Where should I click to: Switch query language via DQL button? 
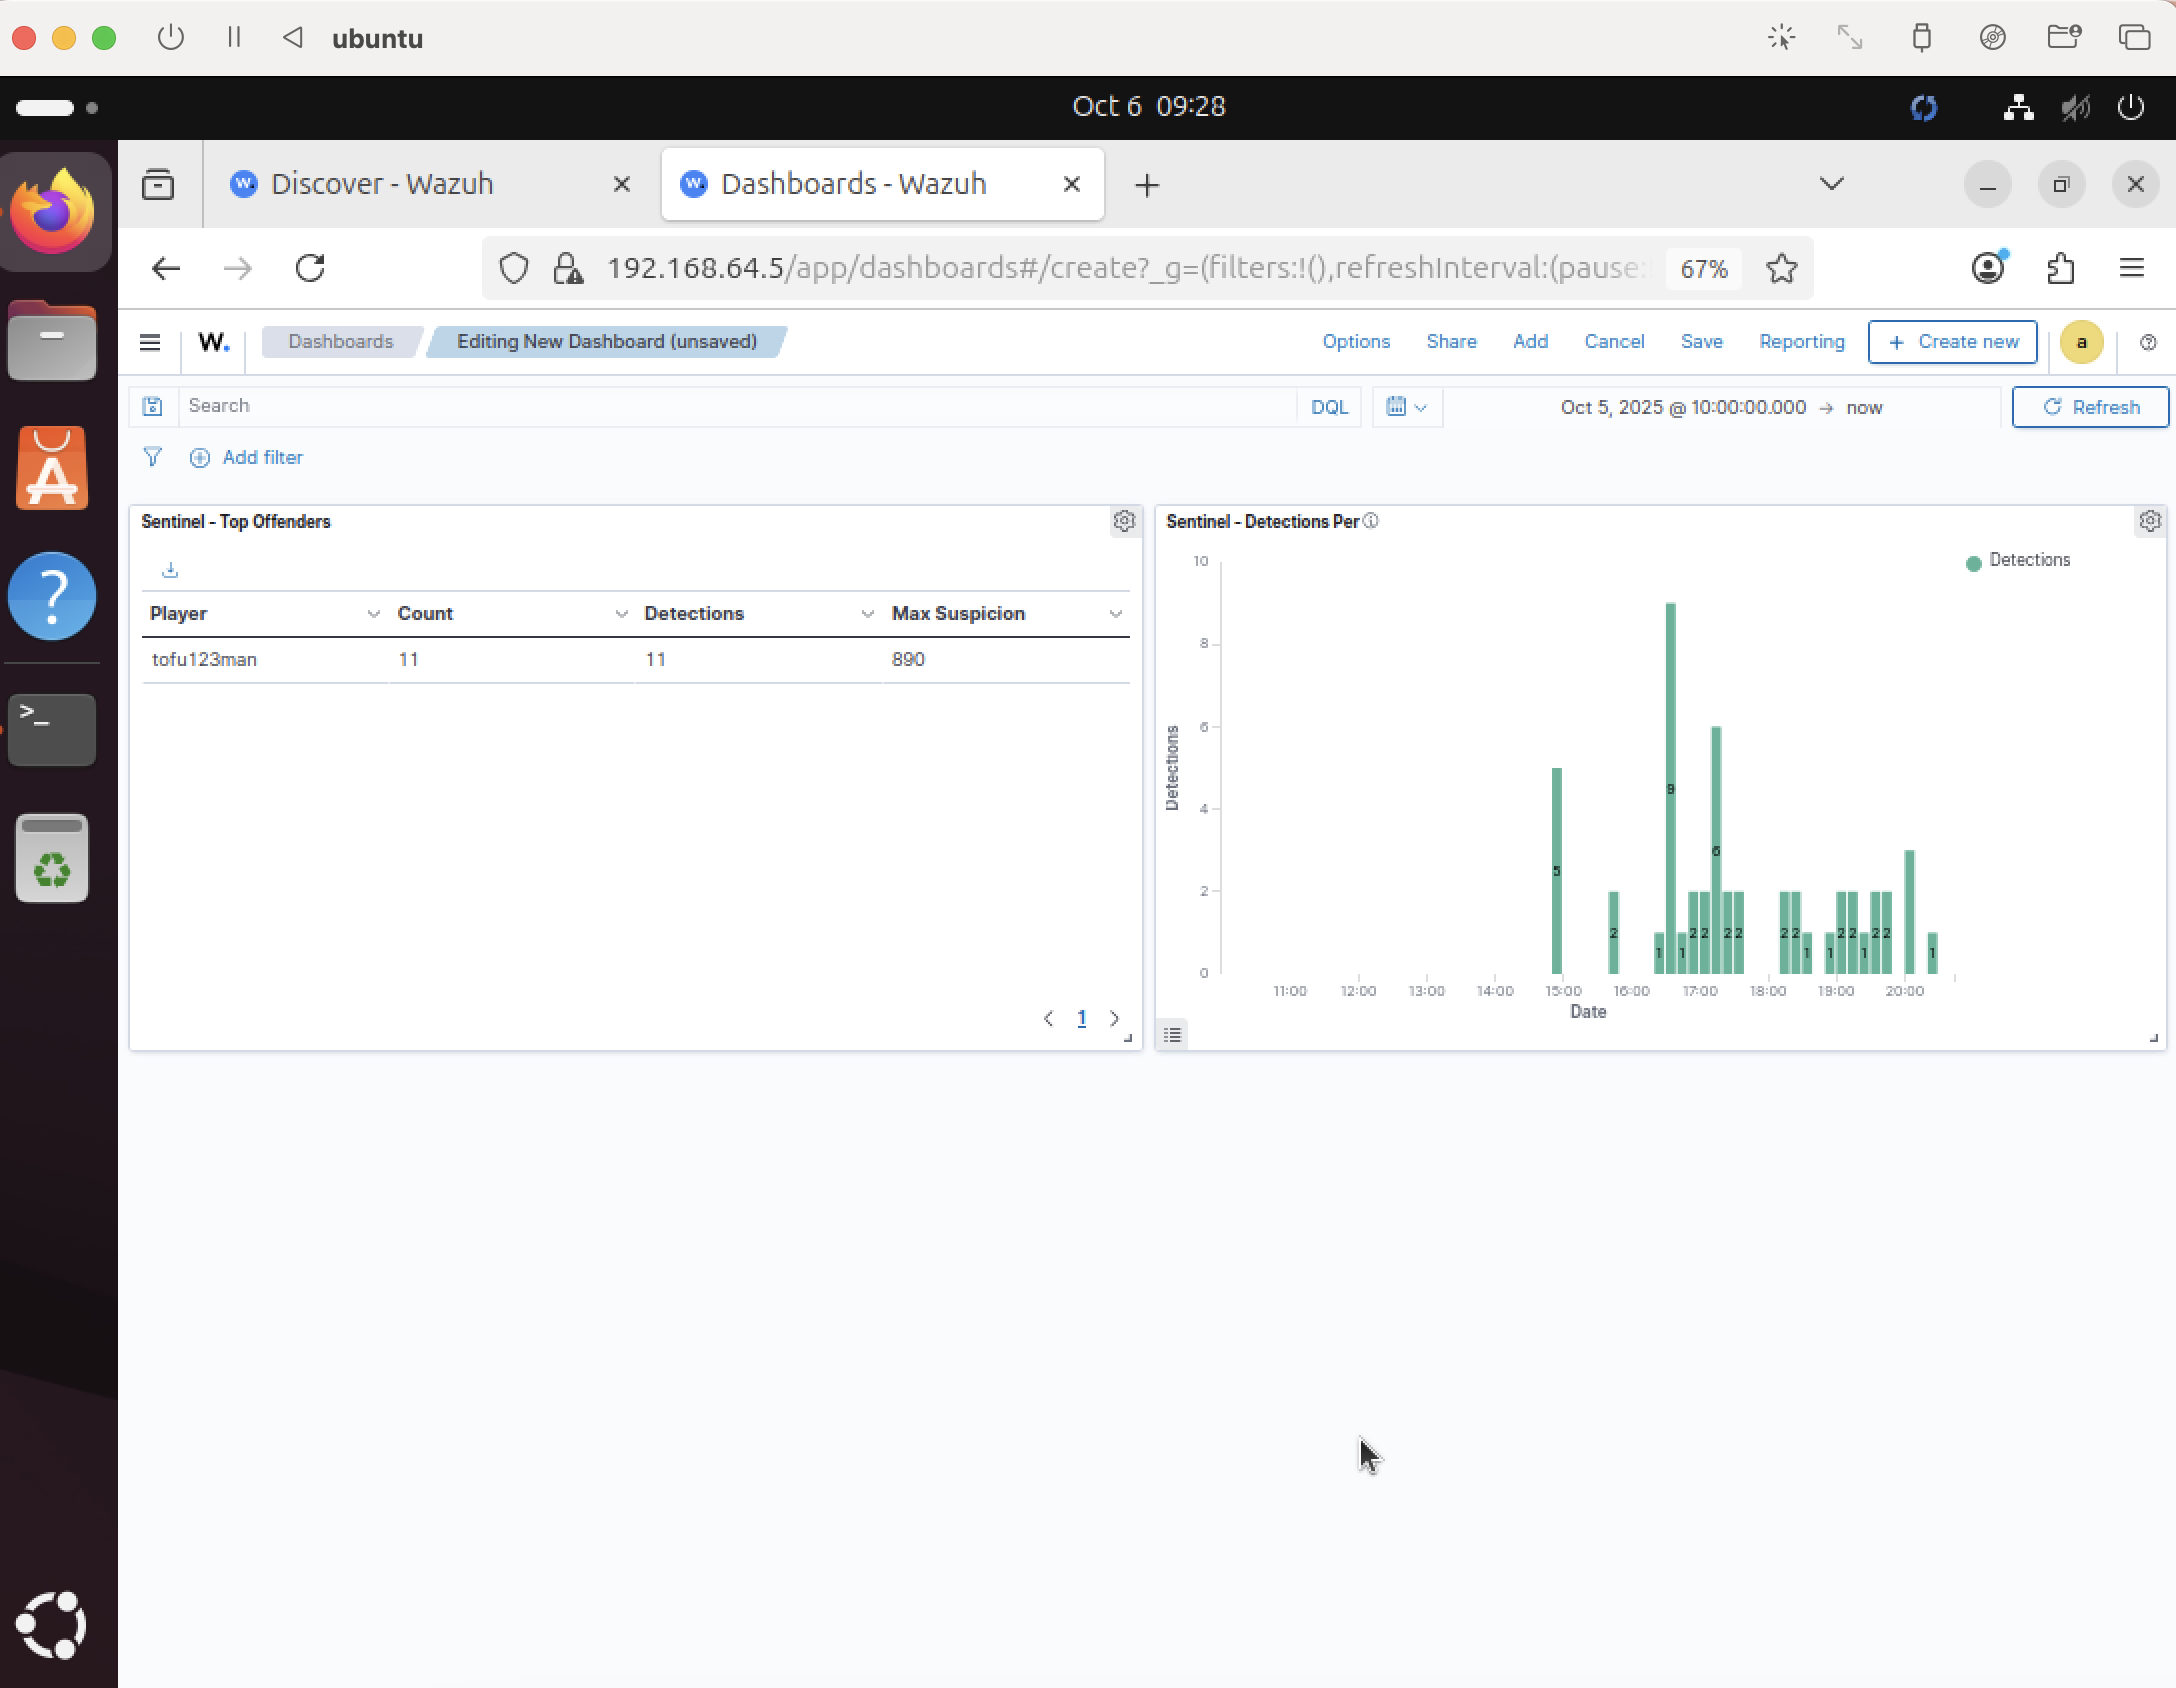[1329, 407]
